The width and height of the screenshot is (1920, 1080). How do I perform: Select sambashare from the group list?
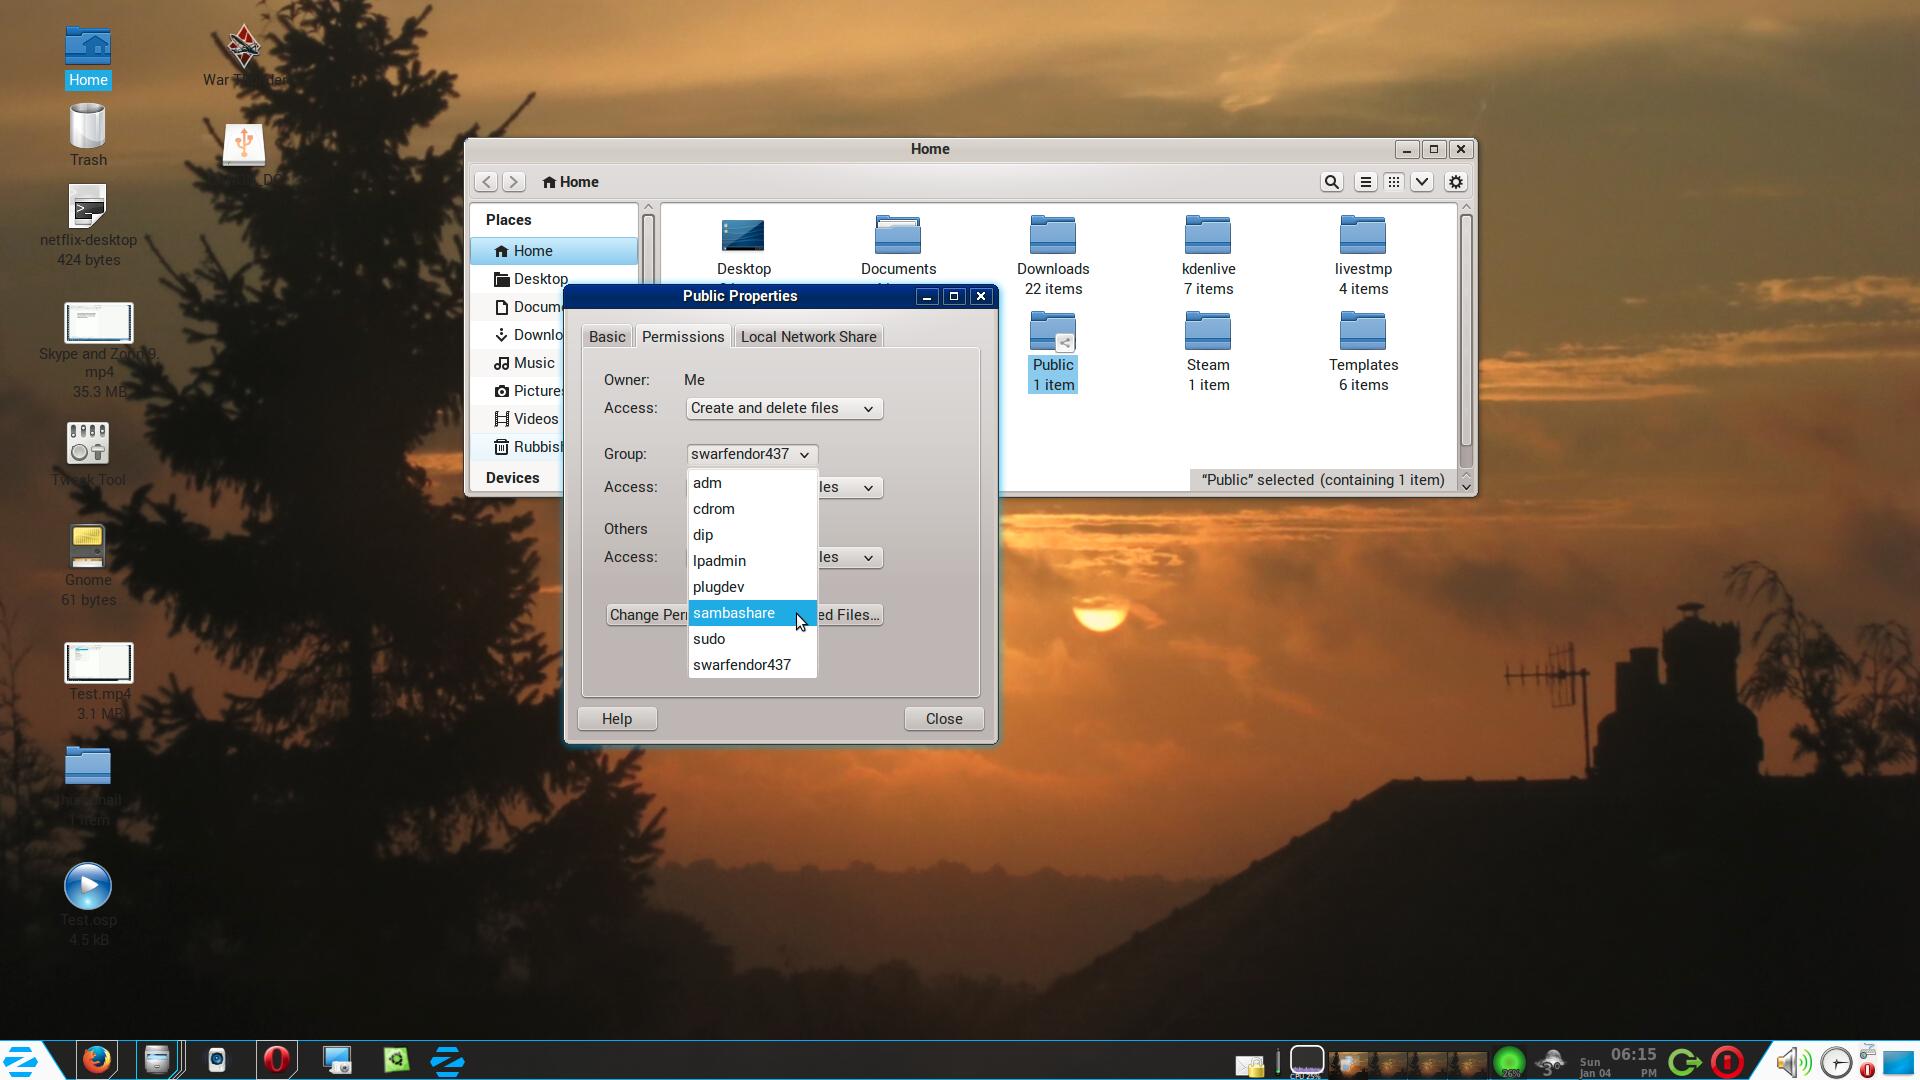point(734,613)
